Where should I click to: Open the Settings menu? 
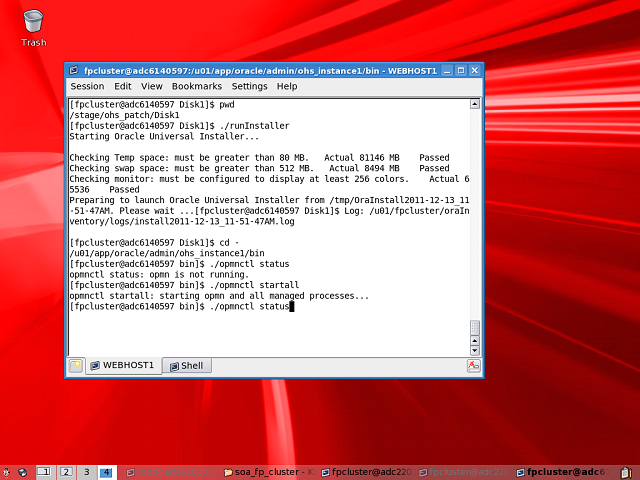tap(249, 86)
